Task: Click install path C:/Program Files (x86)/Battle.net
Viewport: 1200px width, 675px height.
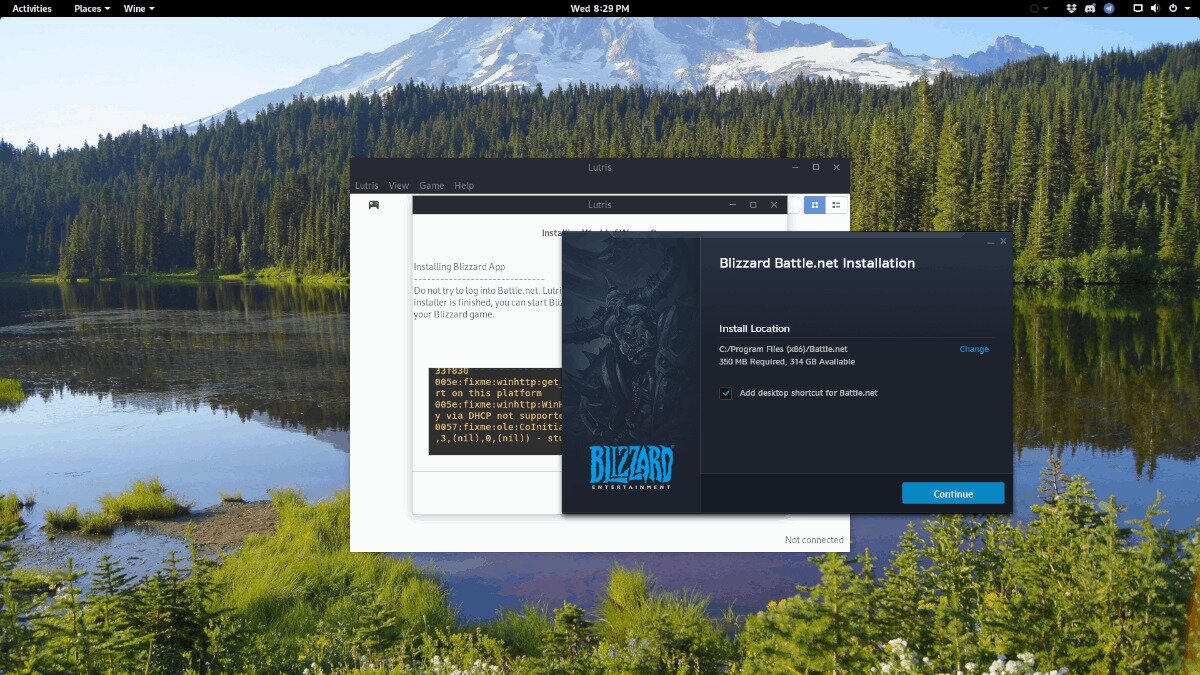Action: [x=783, y=349]
